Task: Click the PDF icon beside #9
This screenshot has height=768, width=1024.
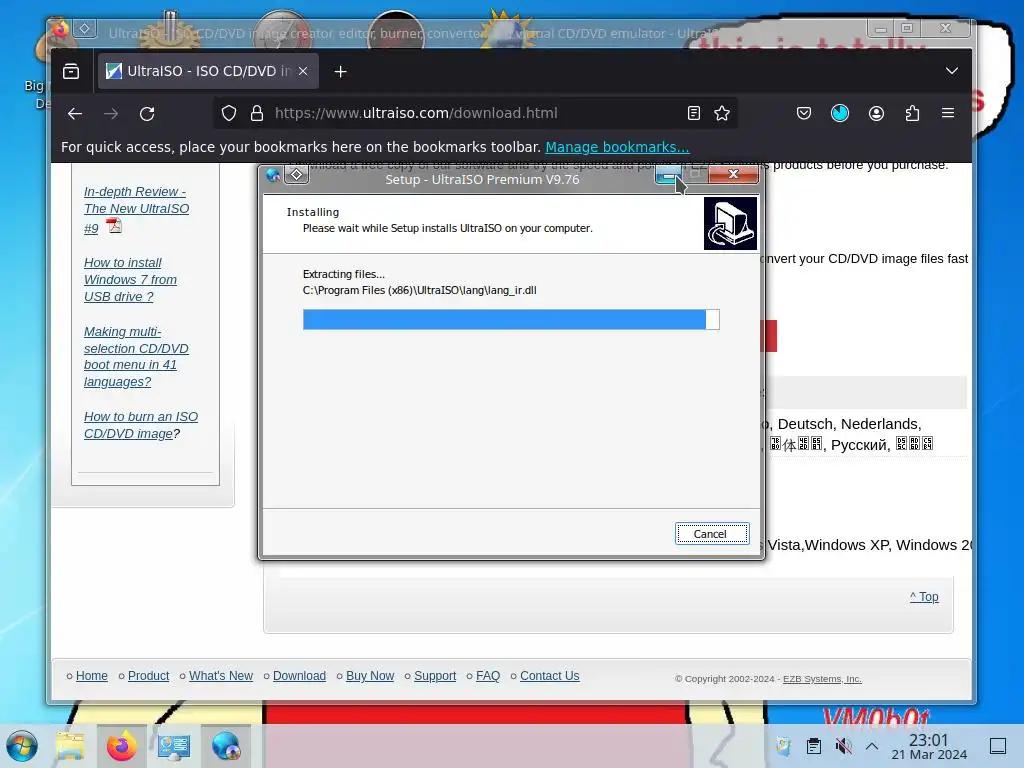Action: pyautogui.click(x=114, y=226)
